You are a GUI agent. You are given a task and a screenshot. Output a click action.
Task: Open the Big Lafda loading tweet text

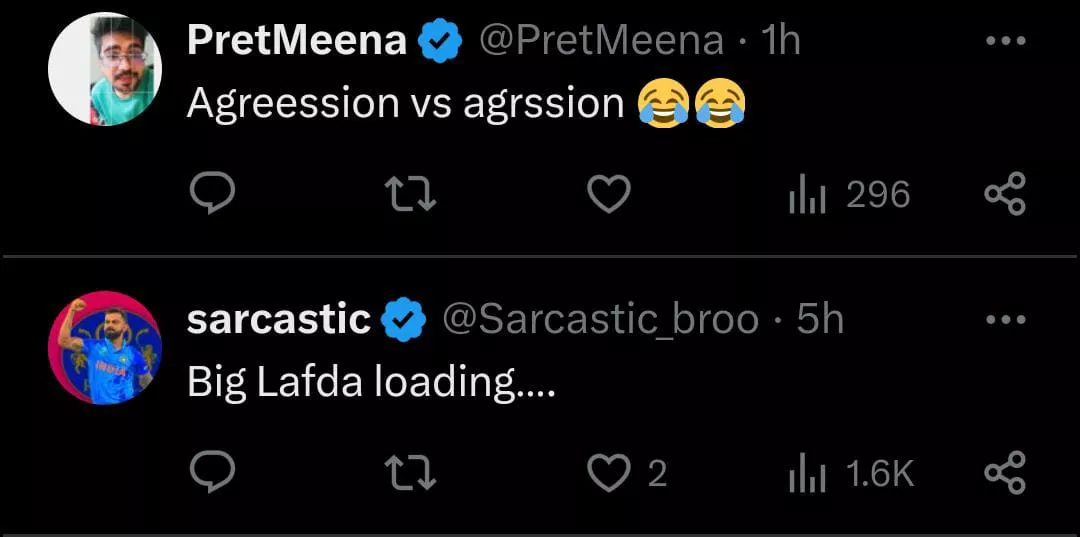click(370, 382)
